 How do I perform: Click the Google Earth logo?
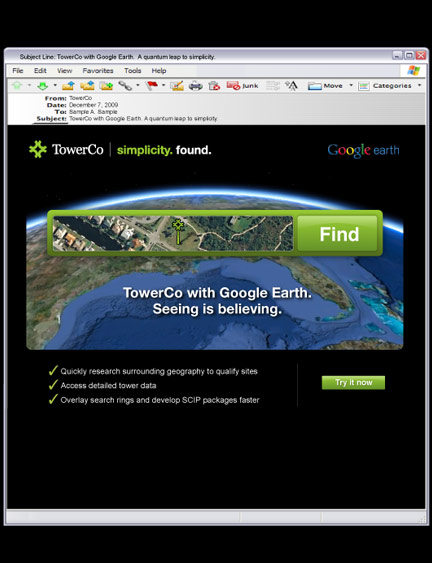(x=363, y=150)
